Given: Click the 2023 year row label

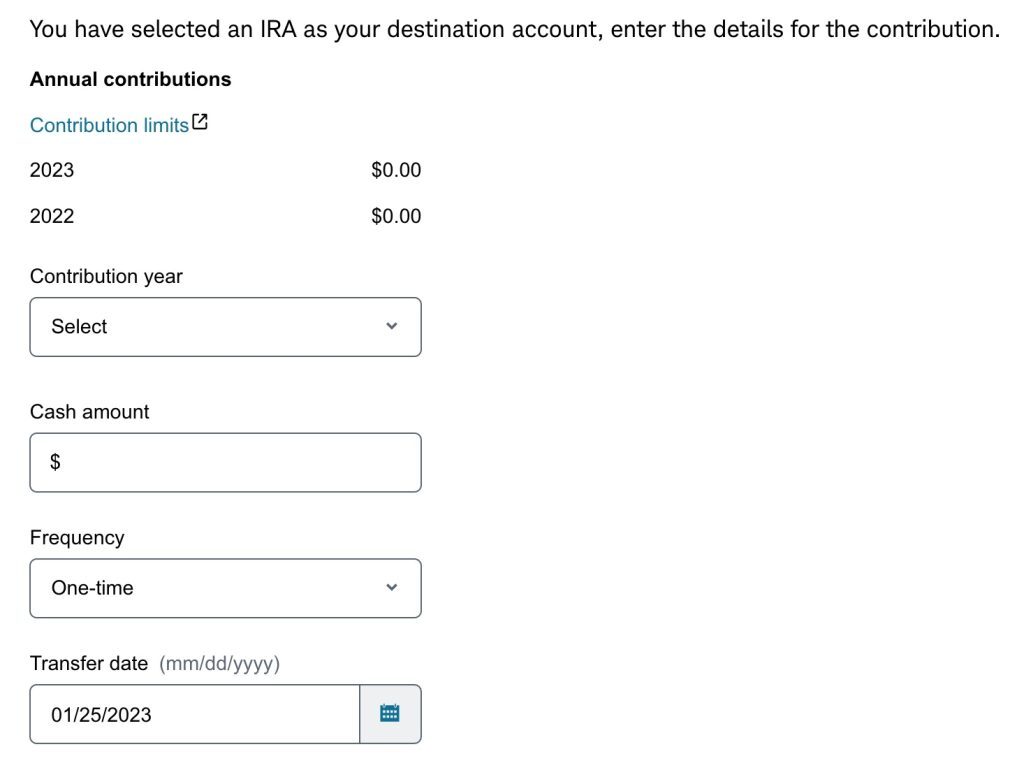Looking at the screenshot, I should tap(52, 170).
